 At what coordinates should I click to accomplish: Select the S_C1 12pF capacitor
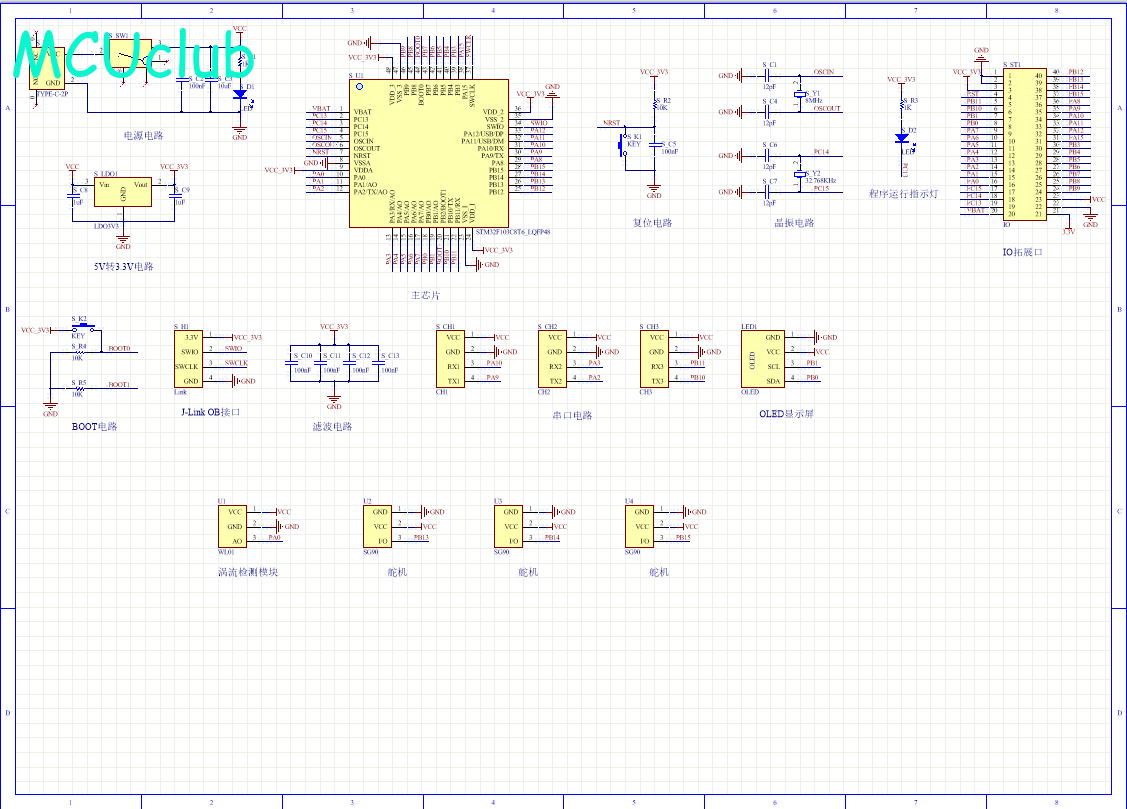(x=768, y=75)
